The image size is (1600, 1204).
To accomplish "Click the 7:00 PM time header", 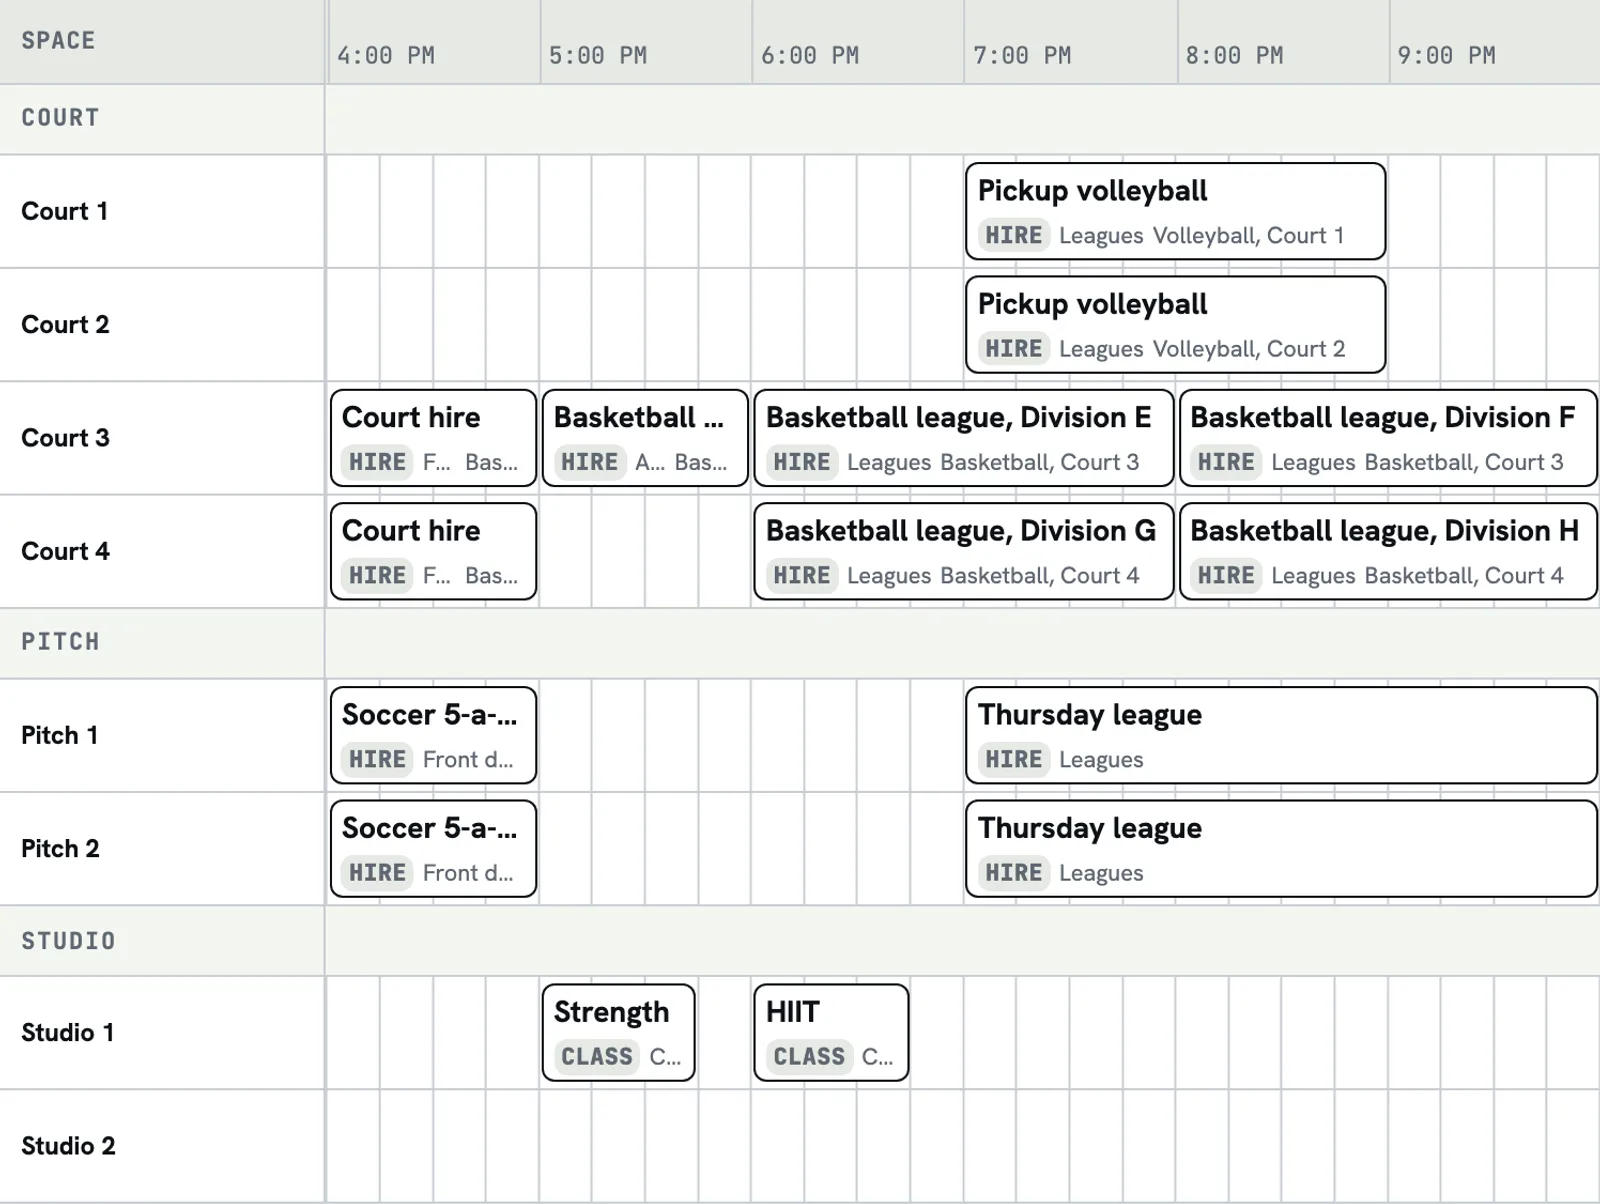I will pos(1022,56).
